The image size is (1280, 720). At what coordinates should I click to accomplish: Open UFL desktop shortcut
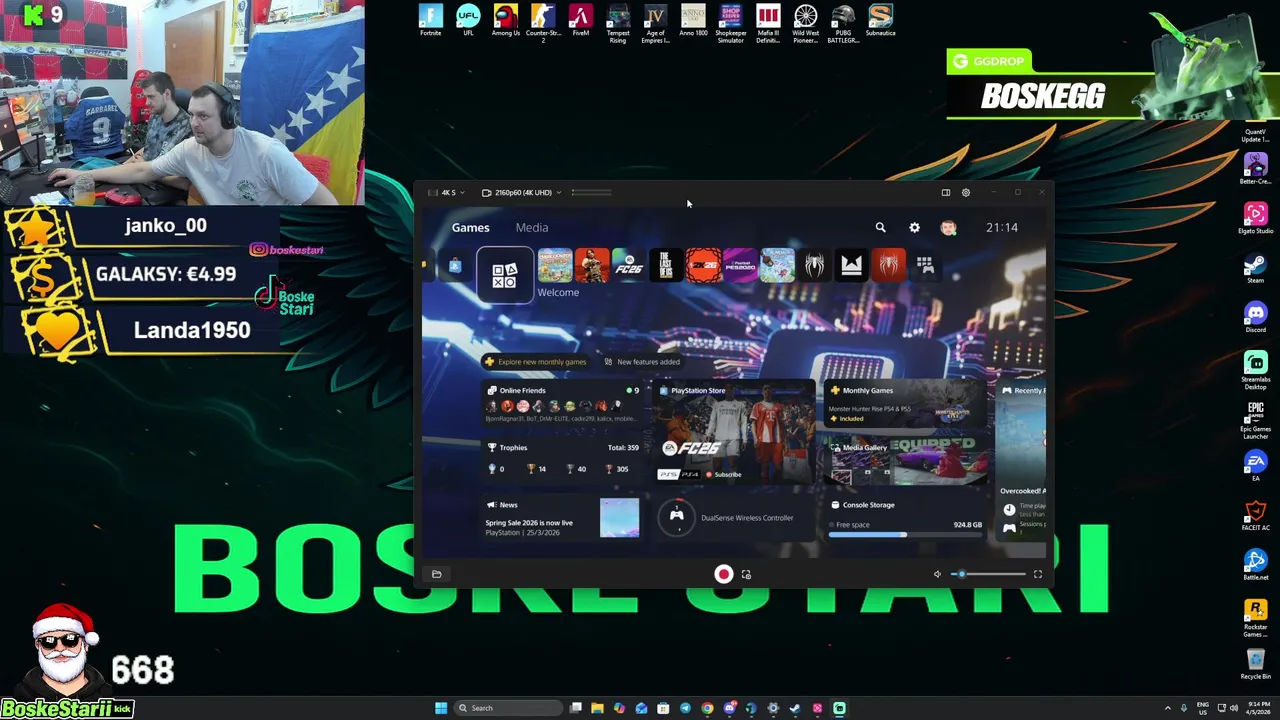[x=468, y=22]
